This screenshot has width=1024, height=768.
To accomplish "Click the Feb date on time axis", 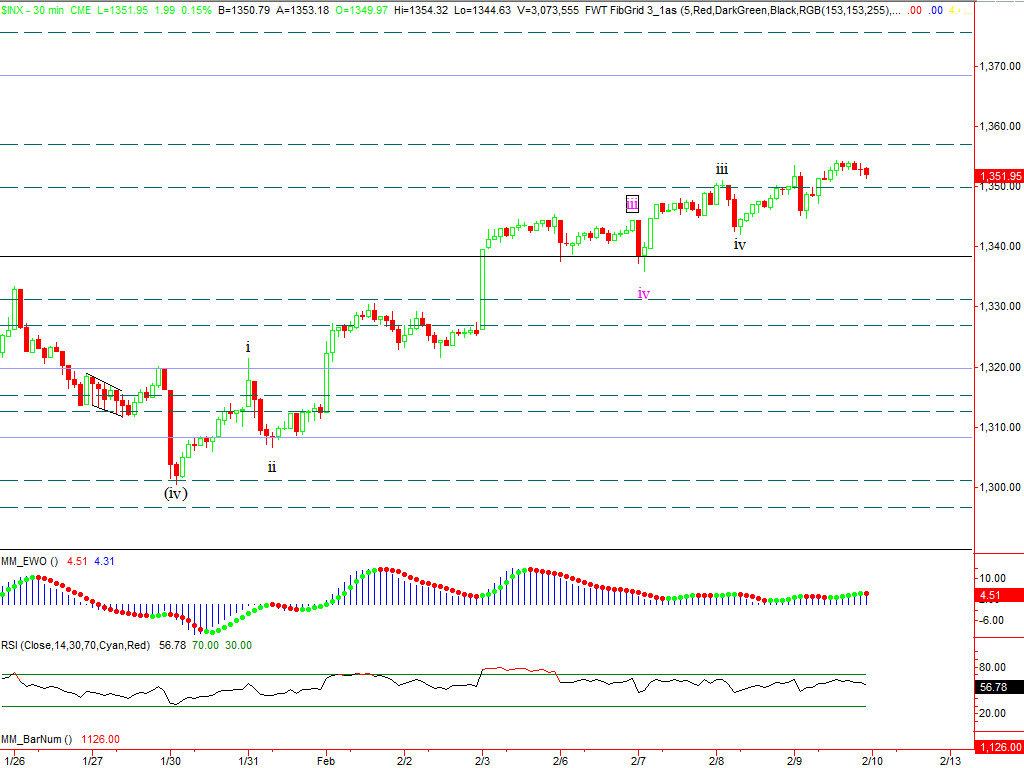I will coord(325,760).
